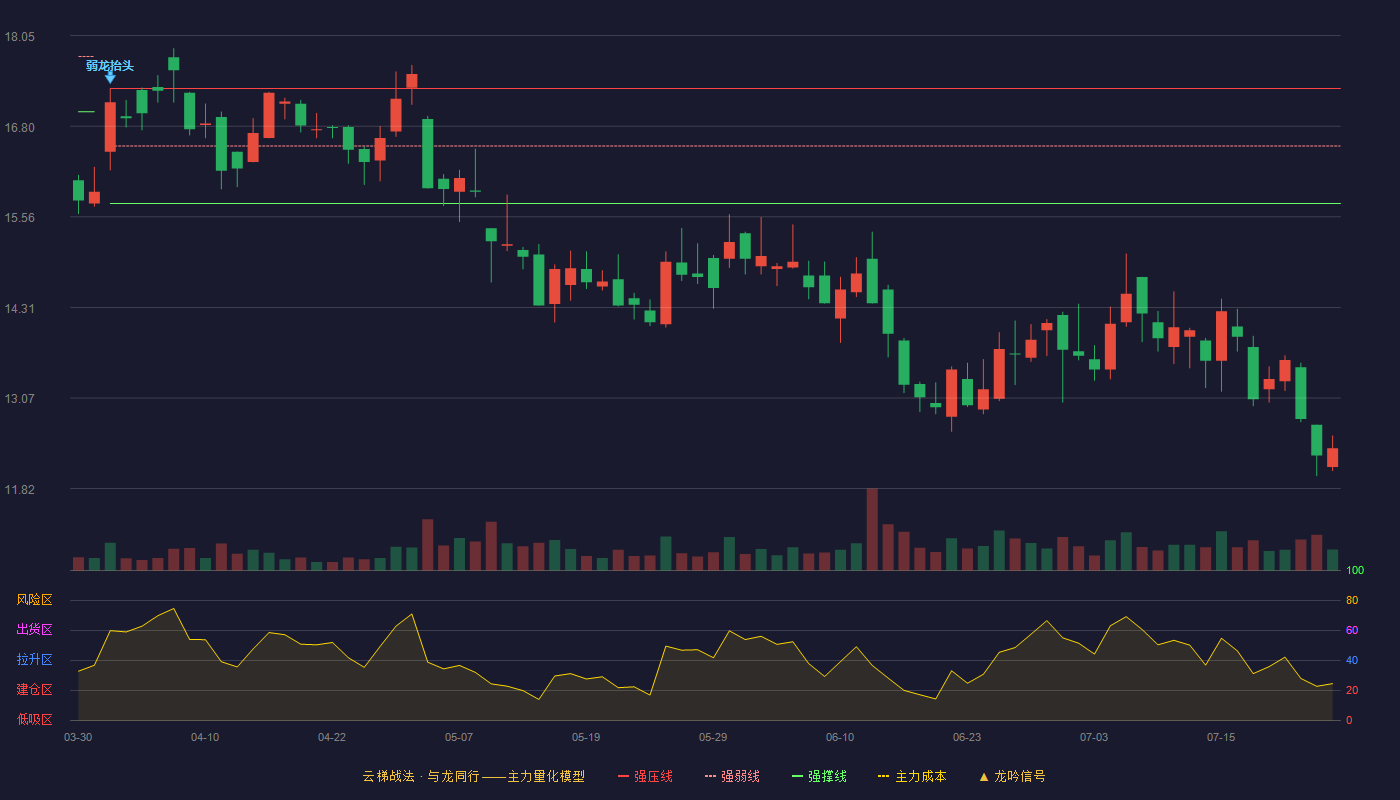Click the 13.07 price axis label
The image size is (1400, 800).
coord(20,399)
